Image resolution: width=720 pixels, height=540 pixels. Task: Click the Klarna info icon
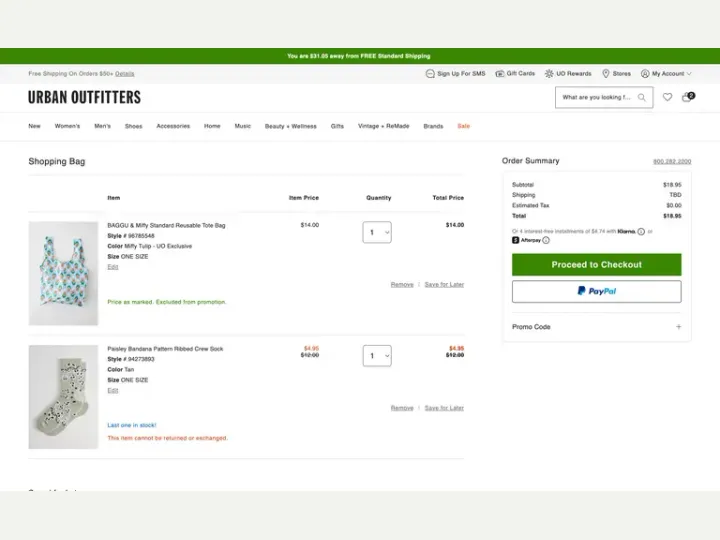tap(641, 231)
